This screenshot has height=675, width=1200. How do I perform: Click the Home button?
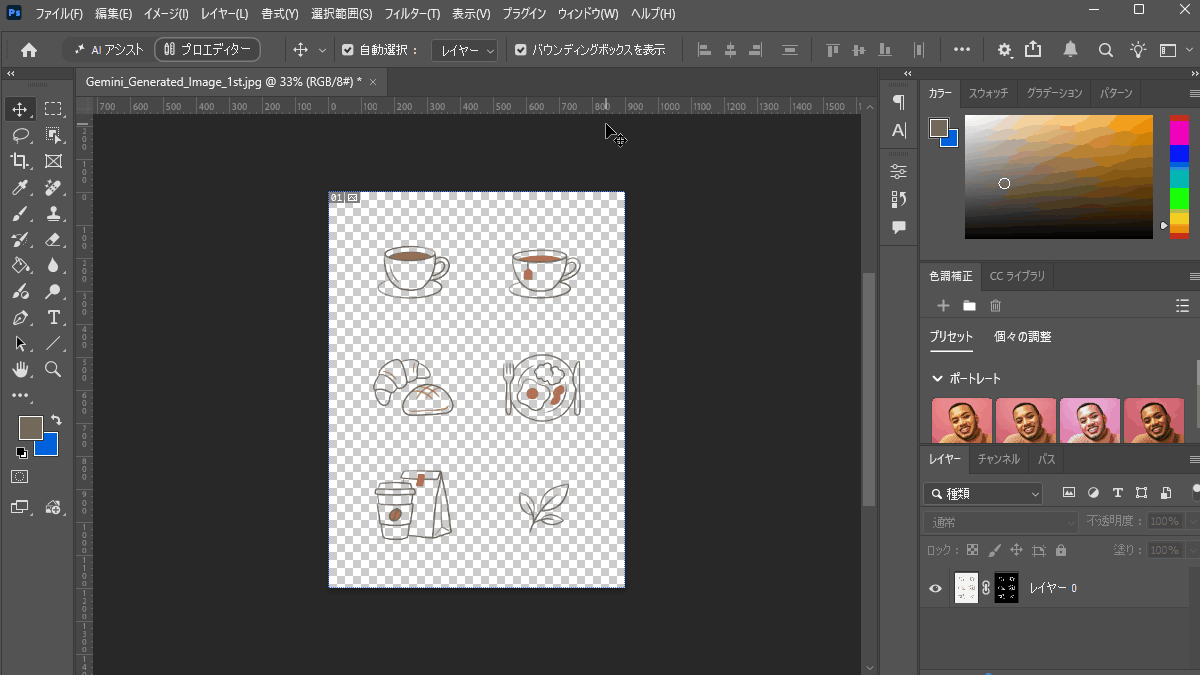[29, 50]
